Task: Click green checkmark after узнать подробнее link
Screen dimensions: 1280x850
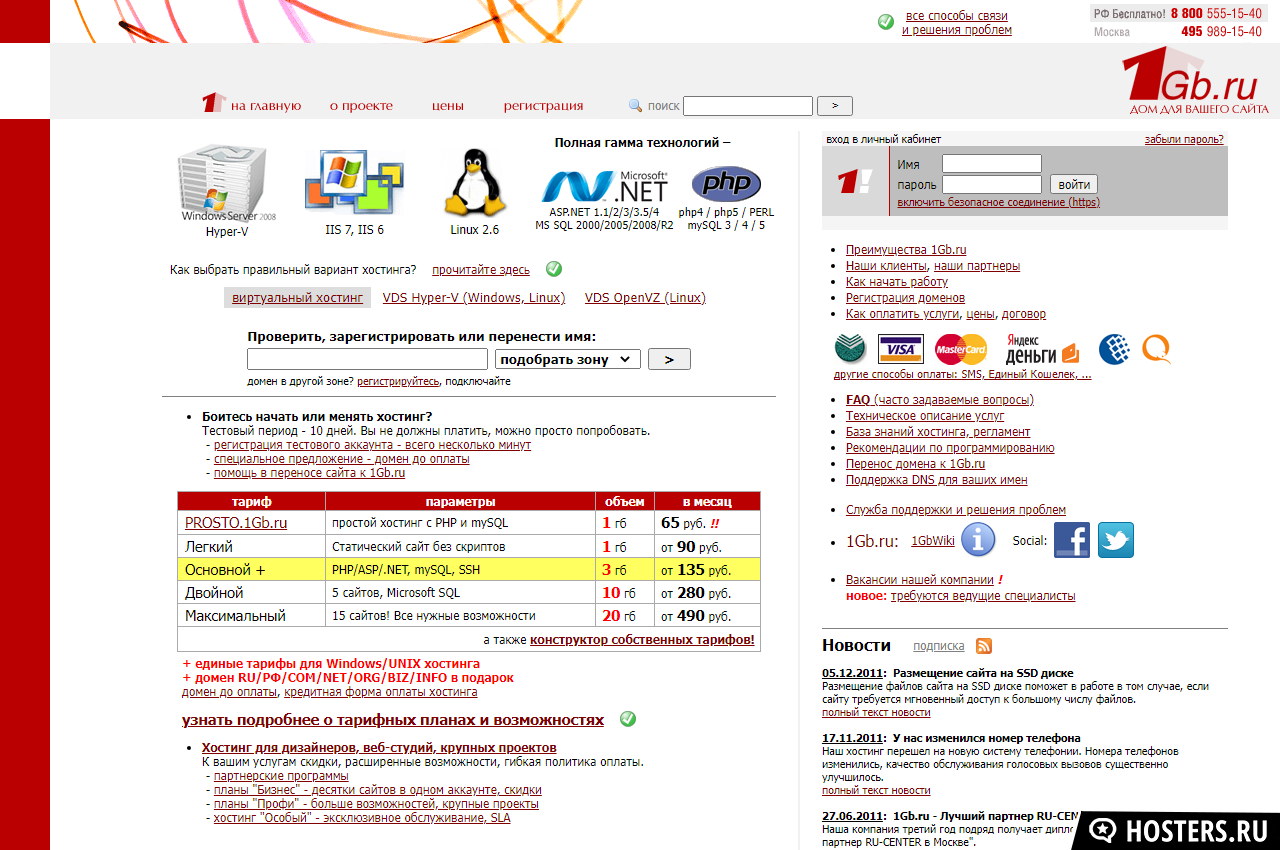Action: click(x=628, y=719)
